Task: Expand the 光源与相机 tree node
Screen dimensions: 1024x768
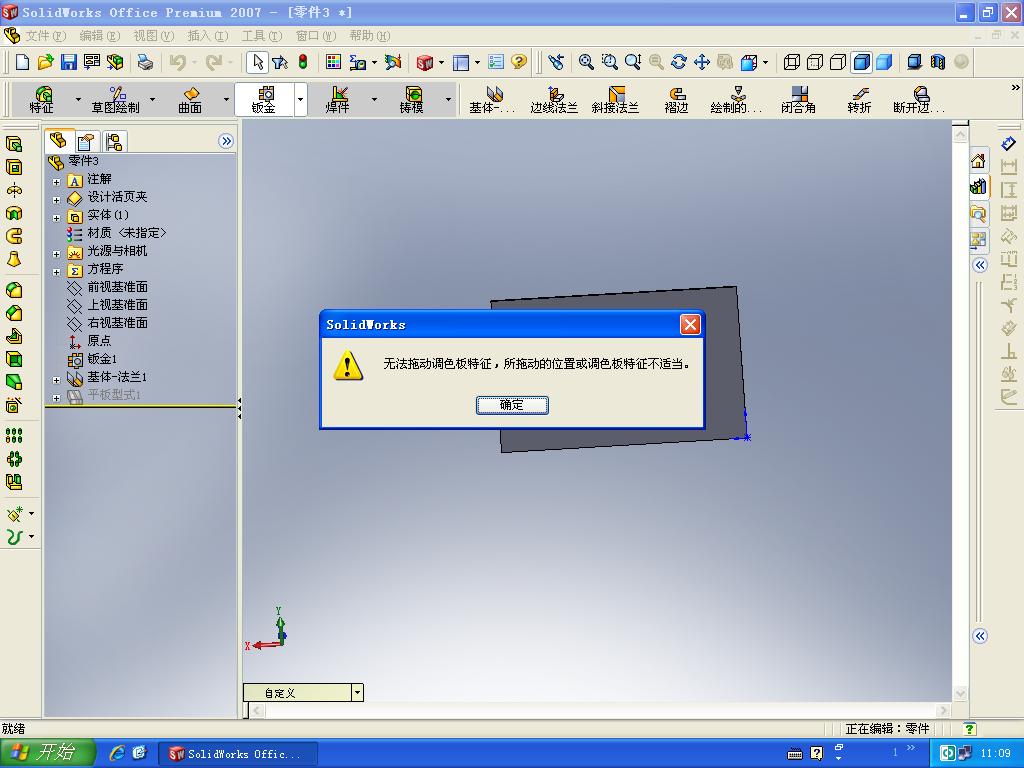Action: (x=56, y=253)
